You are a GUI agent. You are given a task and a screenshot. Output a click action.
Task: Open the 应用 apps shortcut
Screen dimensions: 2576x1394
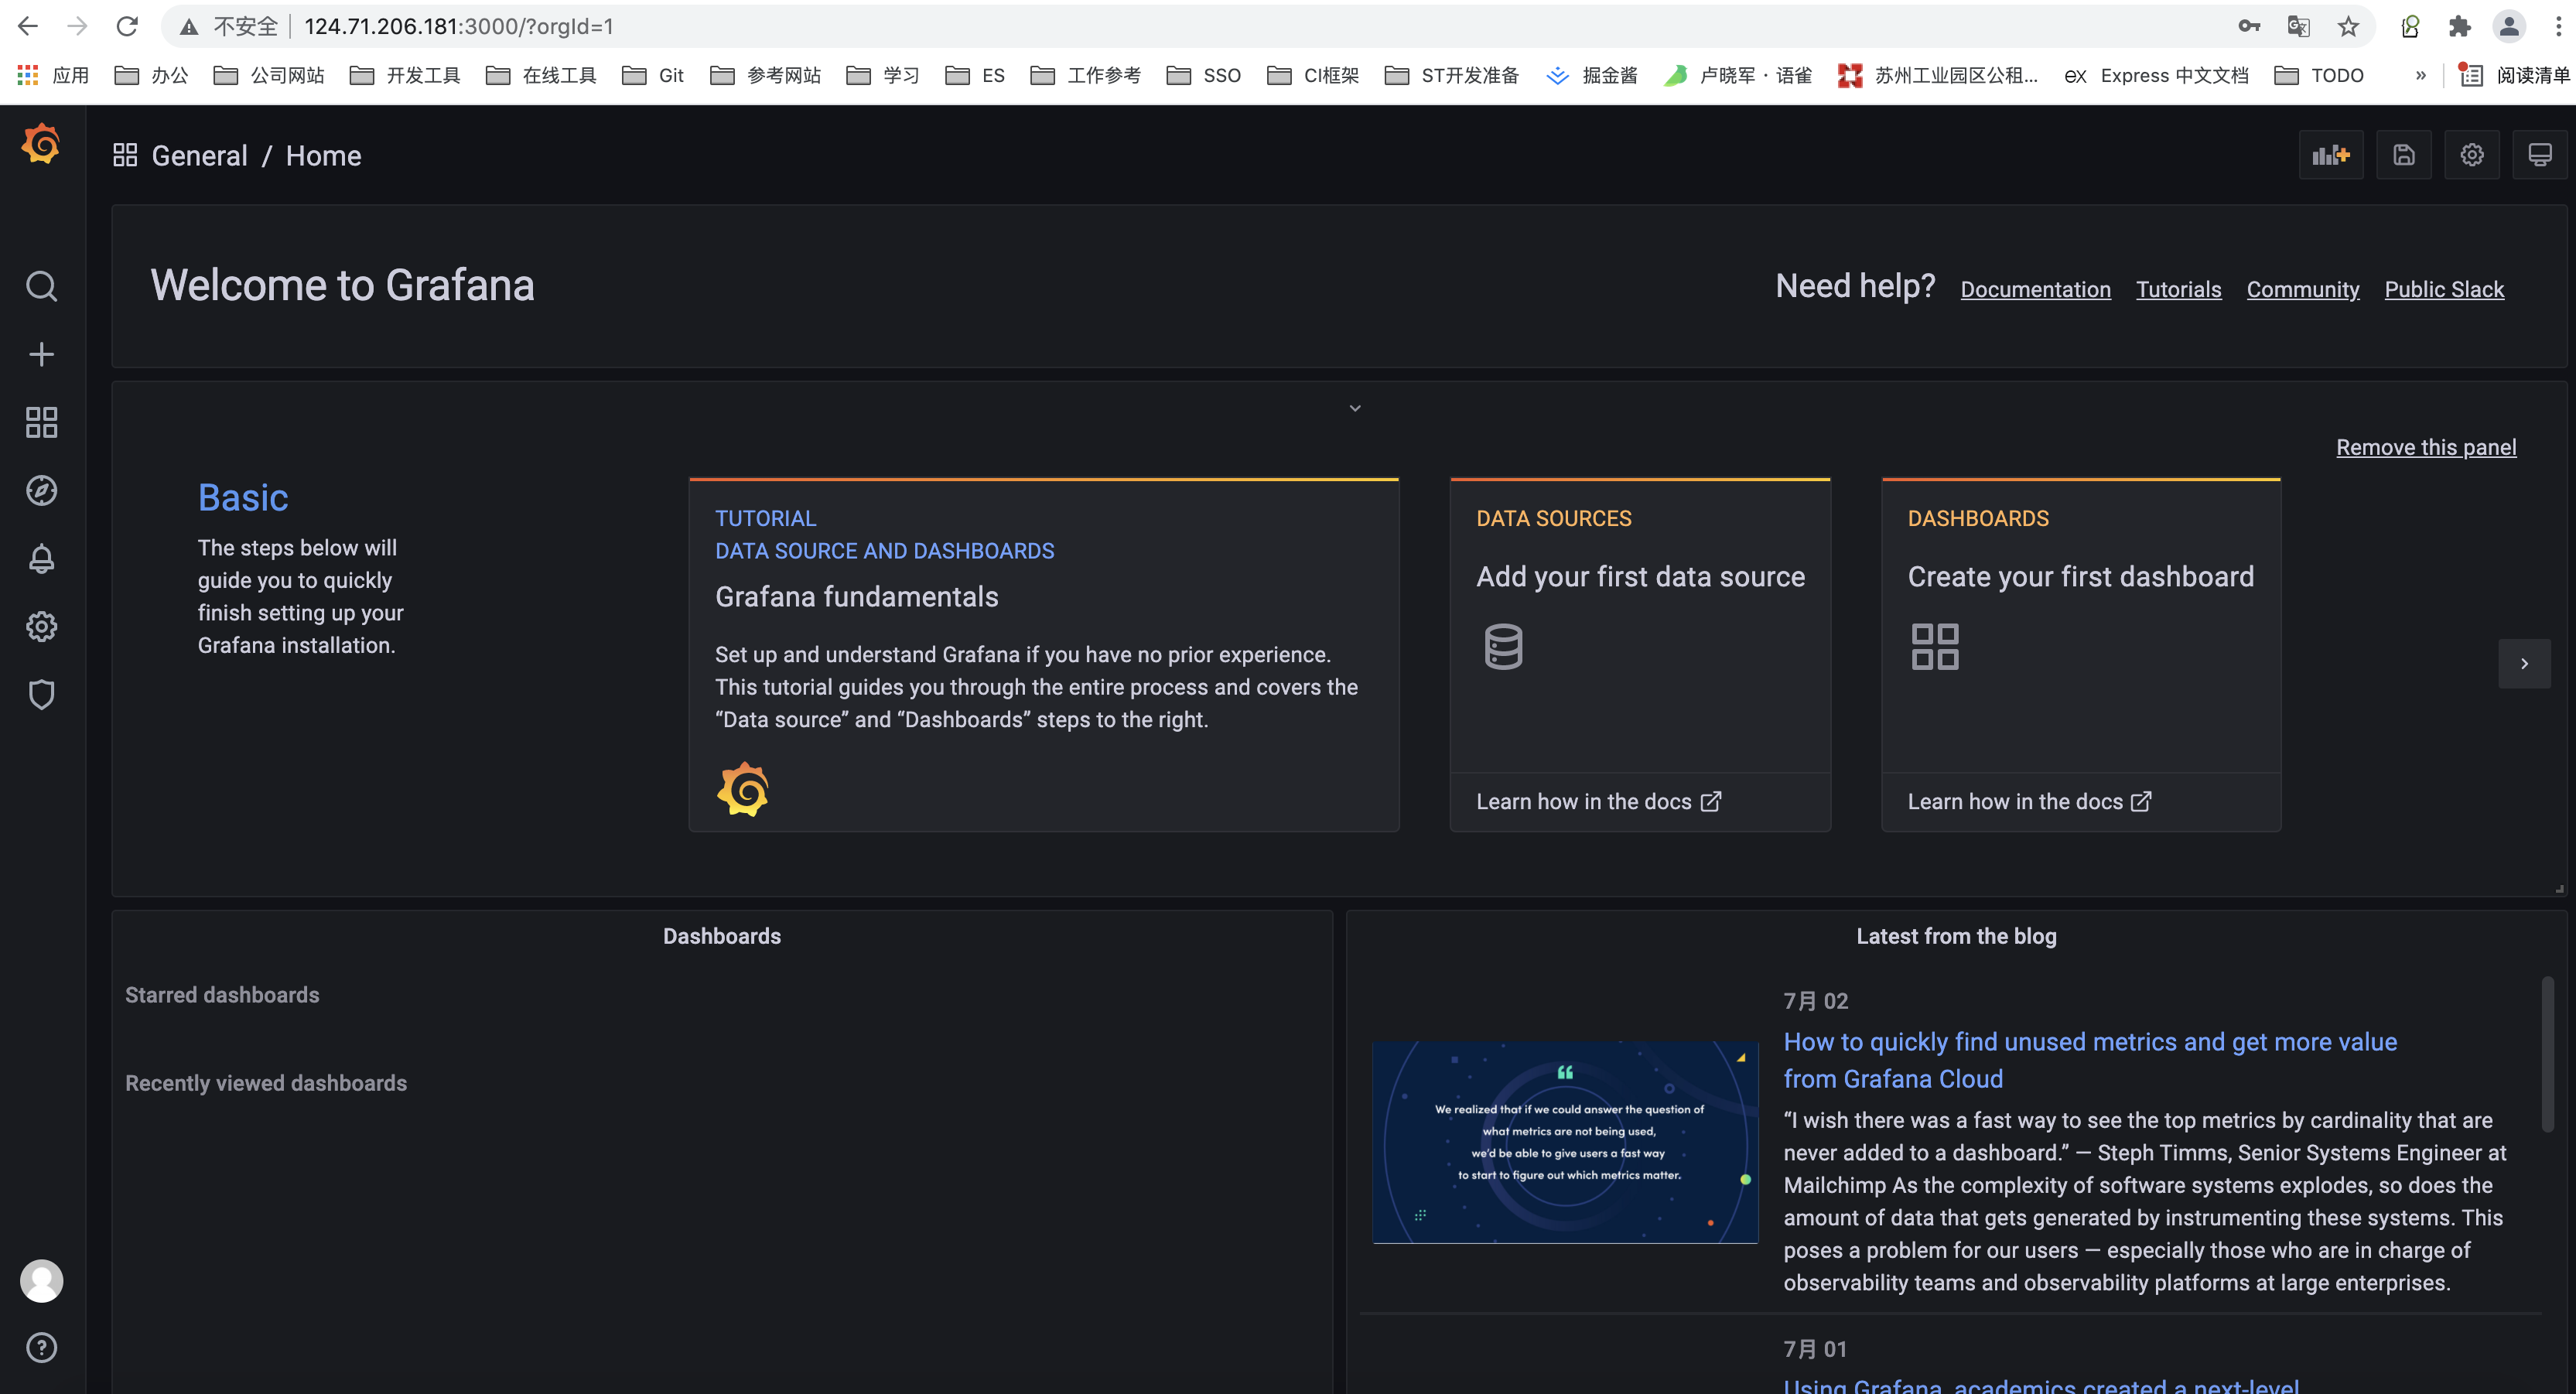click(53, 75)
